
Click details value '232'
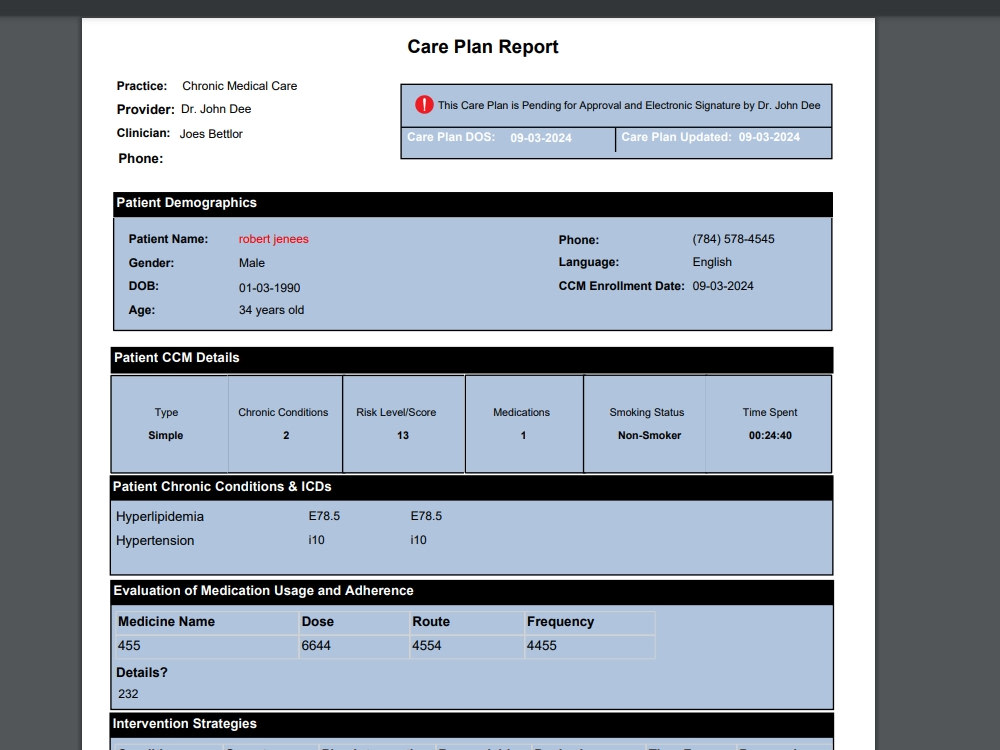(x=128, y=694)
